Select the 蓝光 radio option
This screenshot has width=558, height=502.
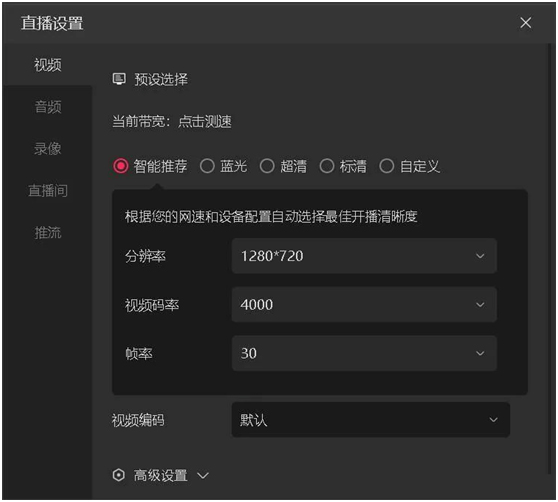[207, 166]
